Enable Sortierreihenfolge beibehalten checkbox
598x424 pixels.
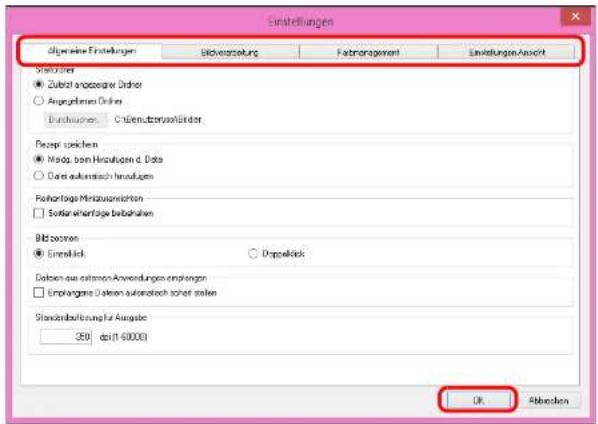point(39,213)
